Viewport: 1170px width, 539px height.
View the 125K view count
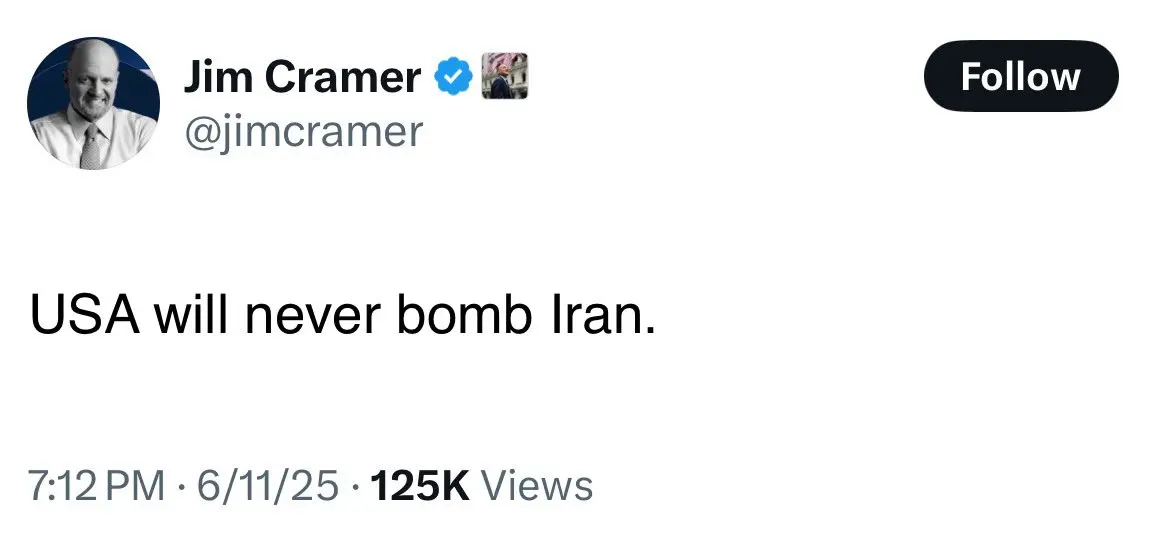(420, 486)
